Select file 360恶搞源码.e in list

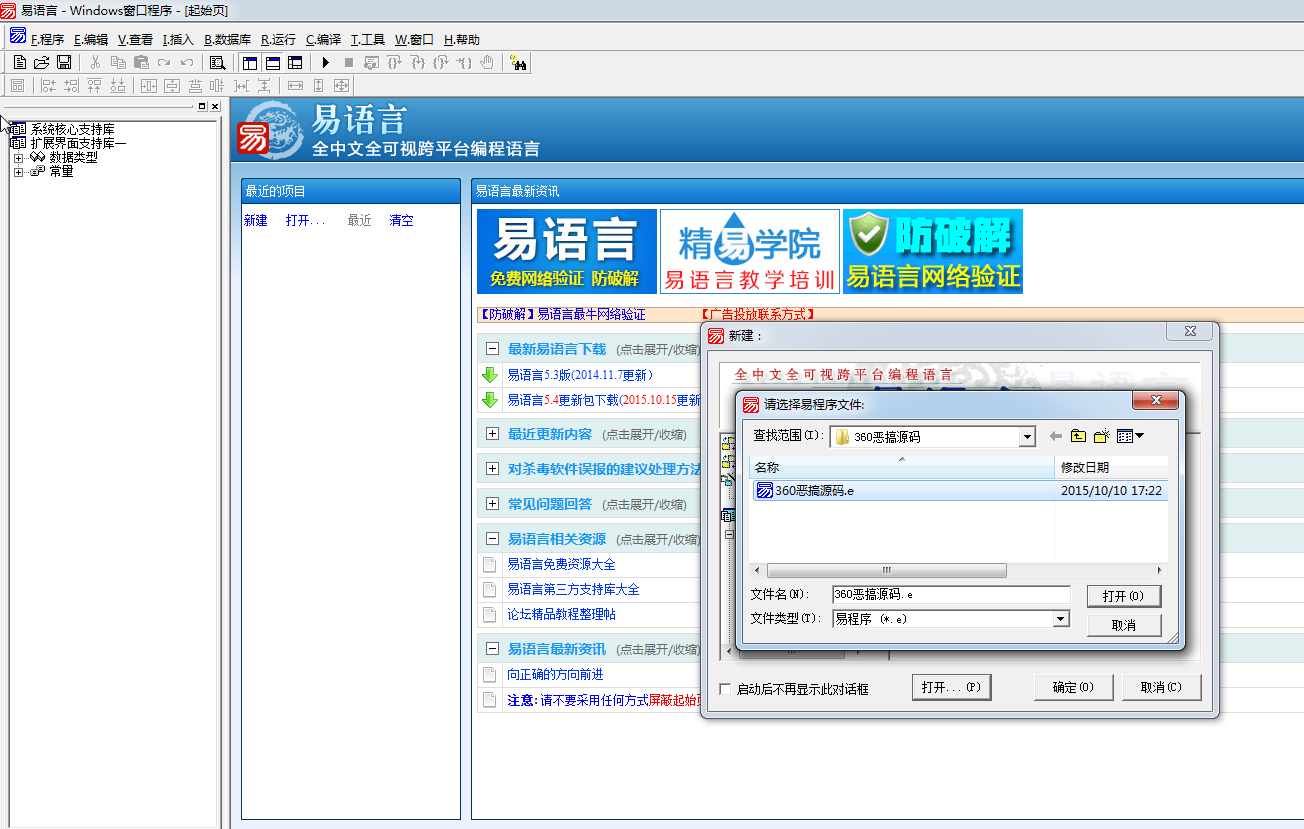[x=960, y=491]
